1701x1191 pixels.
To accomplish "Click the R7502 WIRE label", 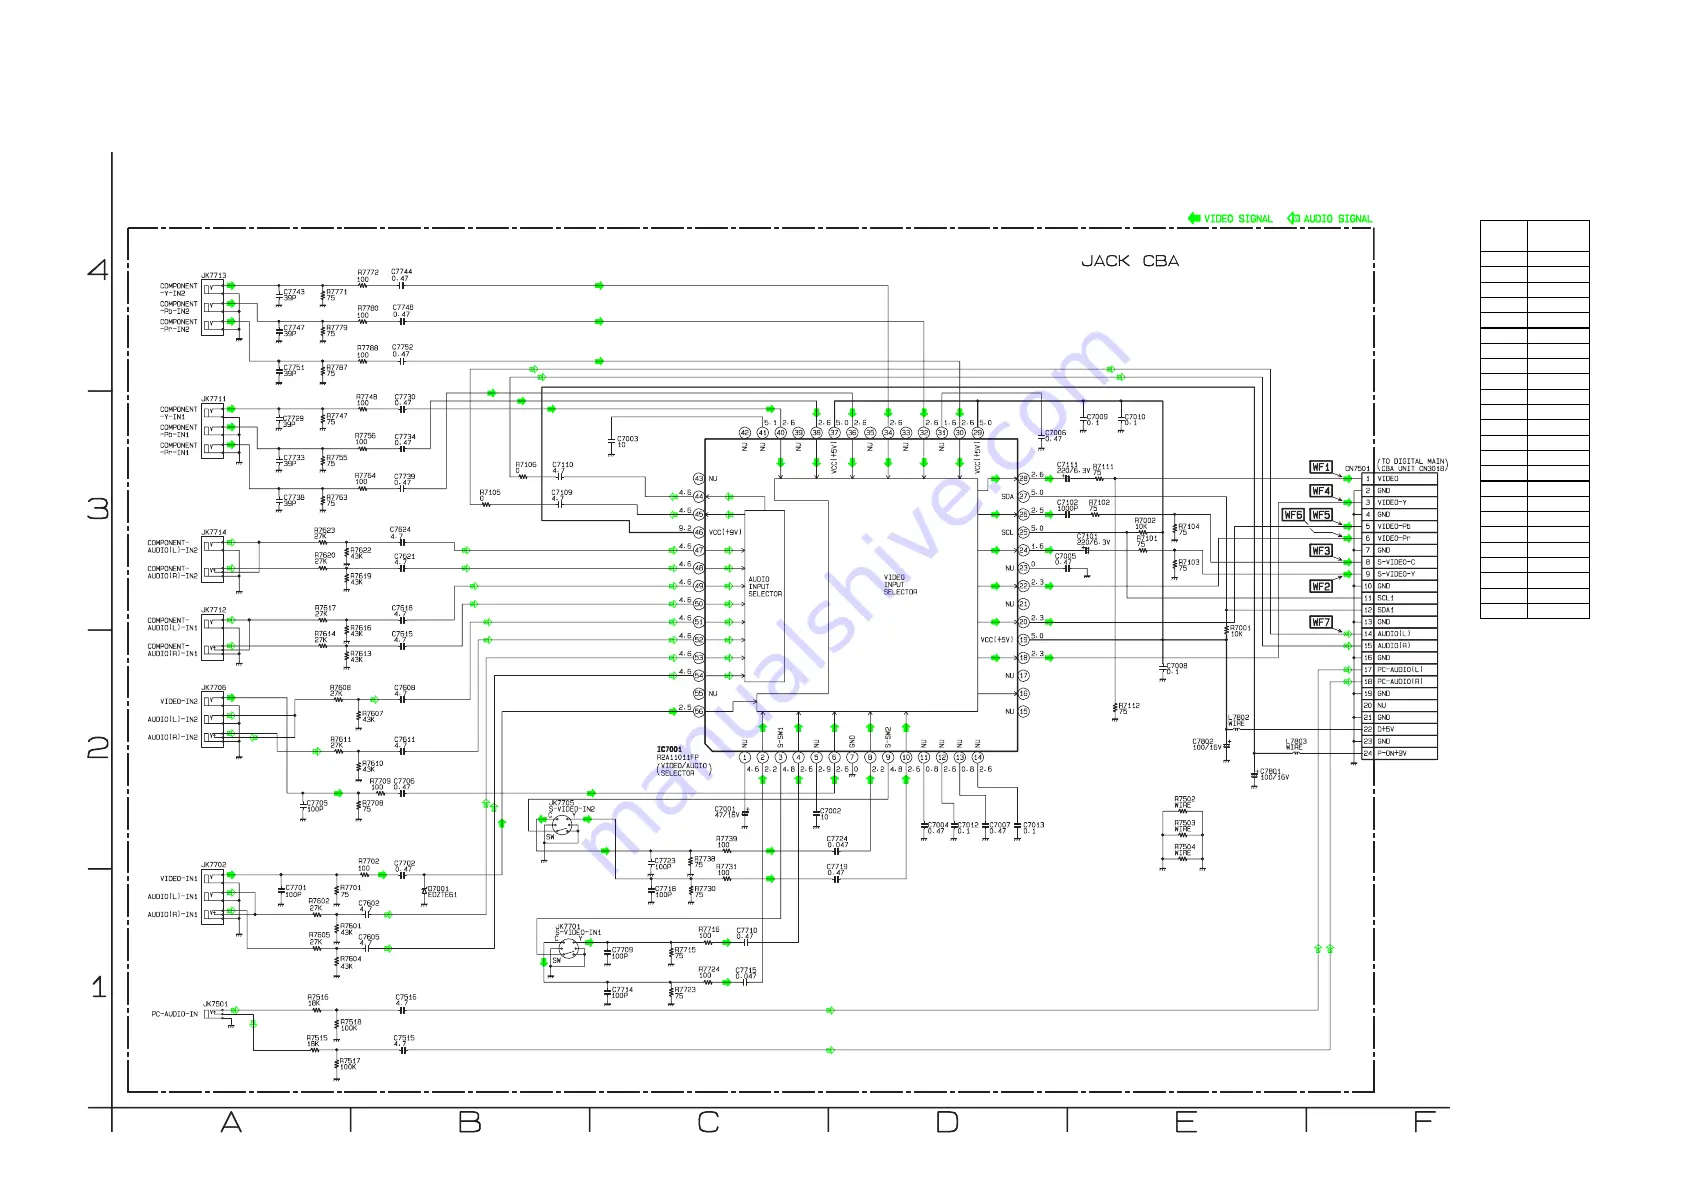I will (x=1184, y=802).
